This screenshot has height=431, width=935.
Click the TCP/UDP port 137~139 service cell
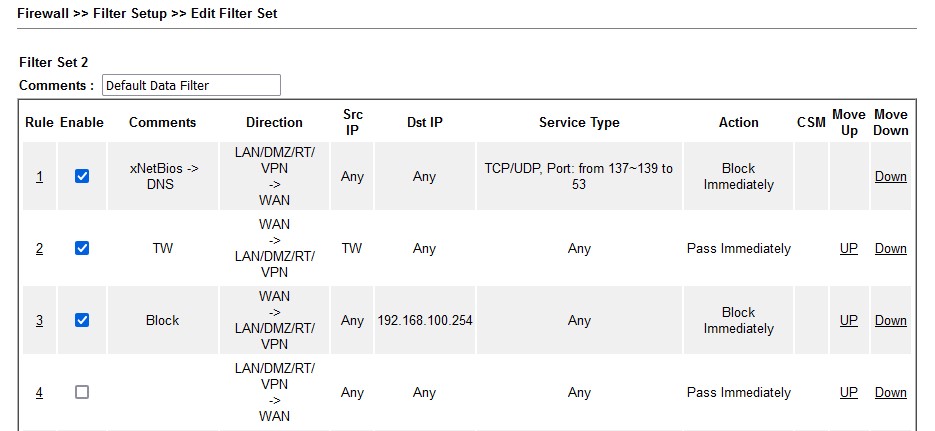point(579,176)
